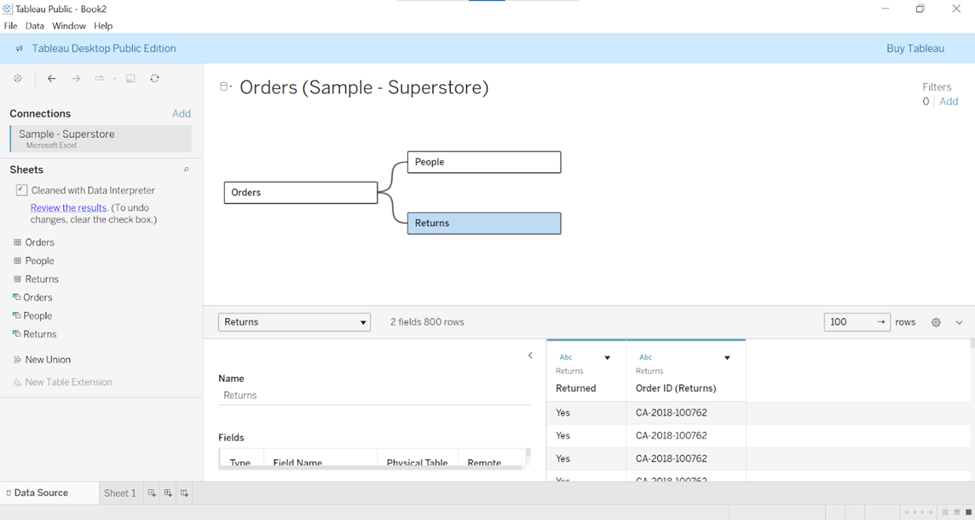Viewport: 975px width, 520px height.
Task: Expand the data grid panel chevron
Action: (959, 322)
